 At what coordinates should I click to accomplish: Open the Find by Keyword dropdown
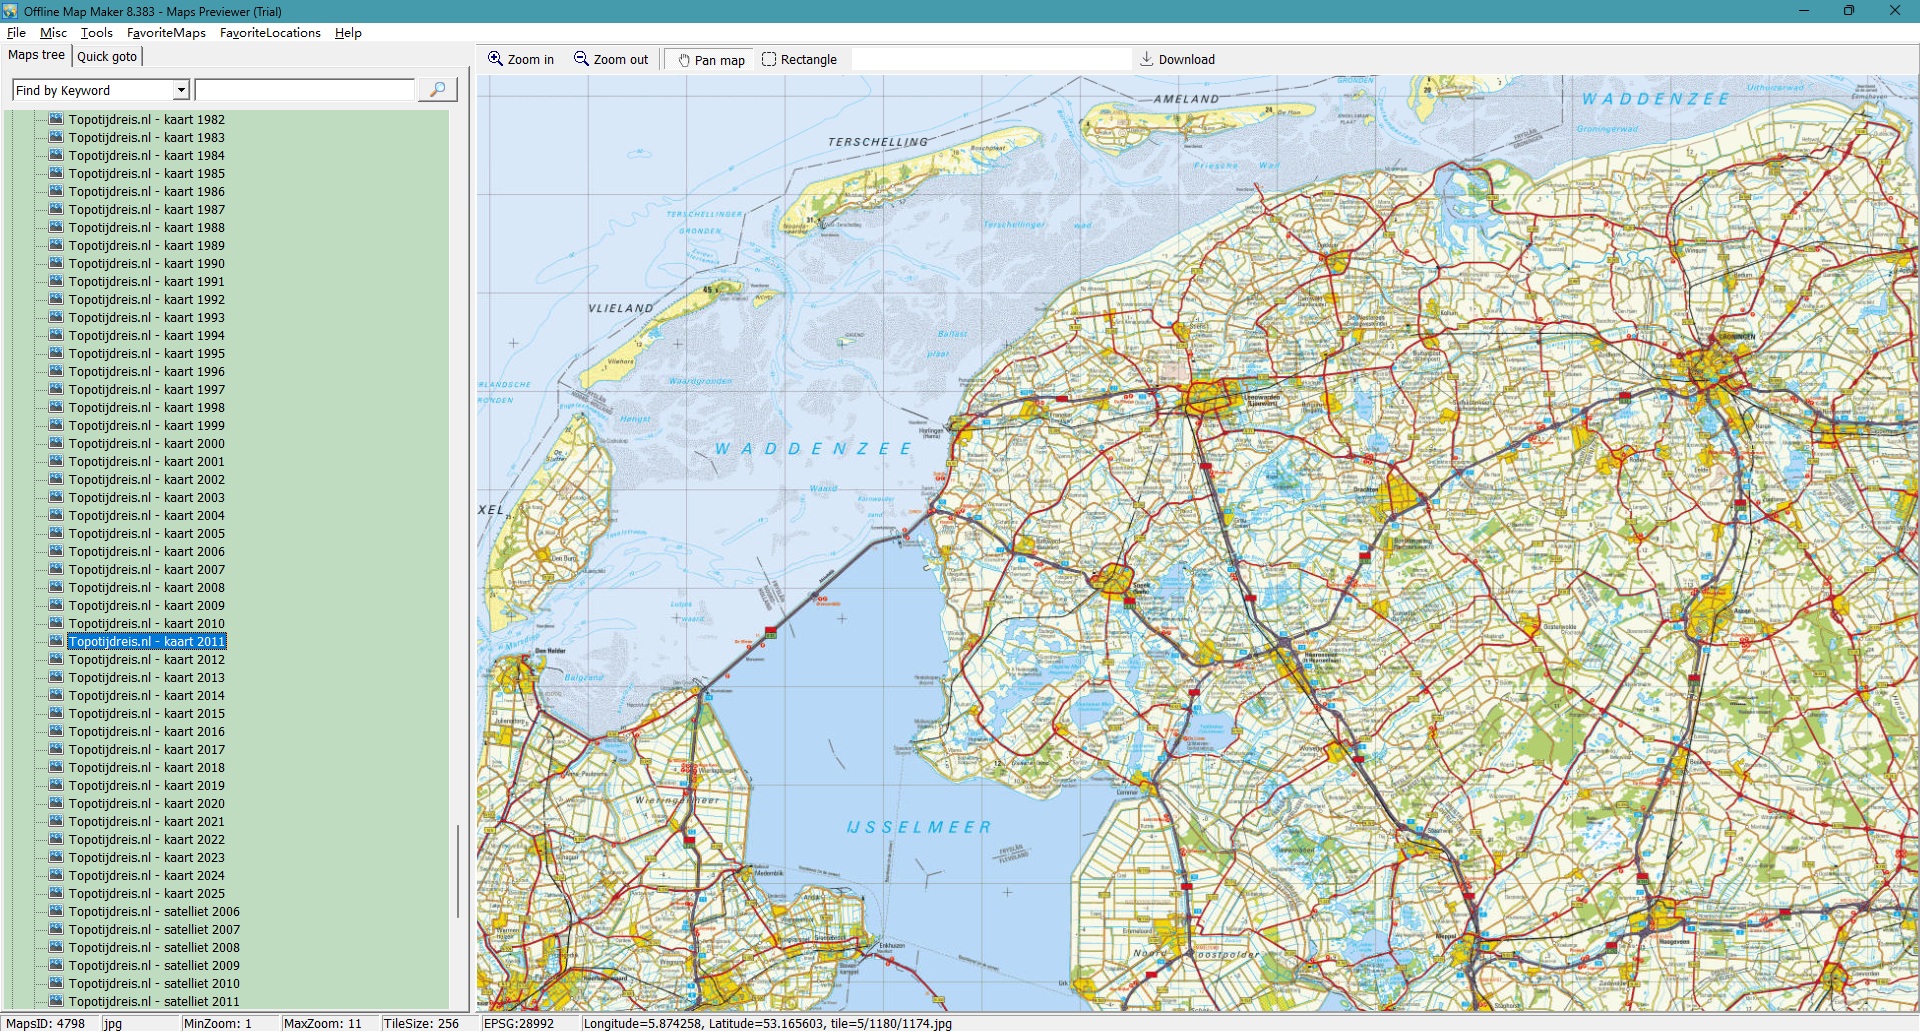click(x=181, y=90)
